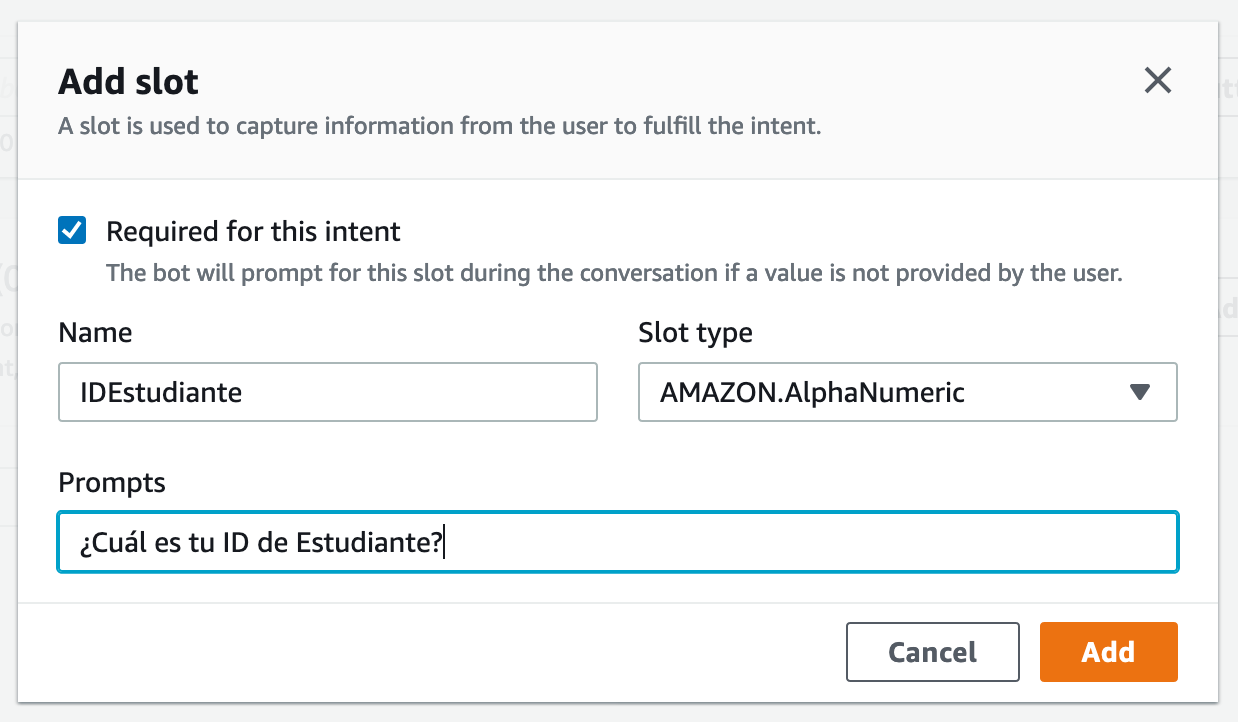Click the "Slot type" field label

pyautogui.click(x=695, y=333)
